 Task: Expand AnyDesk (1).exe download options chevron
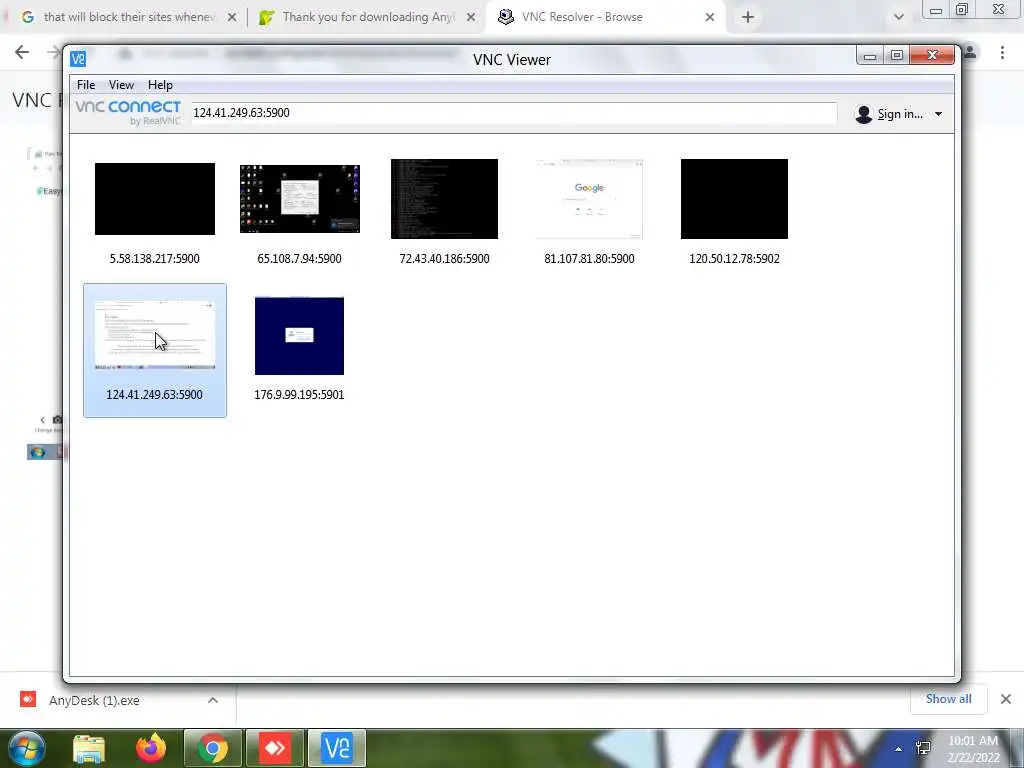(213, 700)
